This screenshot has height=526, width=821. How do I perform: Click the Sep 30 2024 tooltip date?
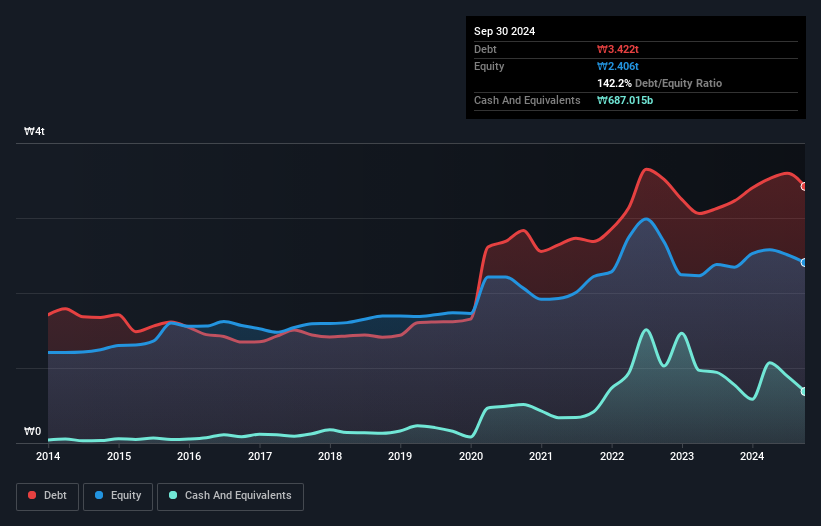click(504, 31)
